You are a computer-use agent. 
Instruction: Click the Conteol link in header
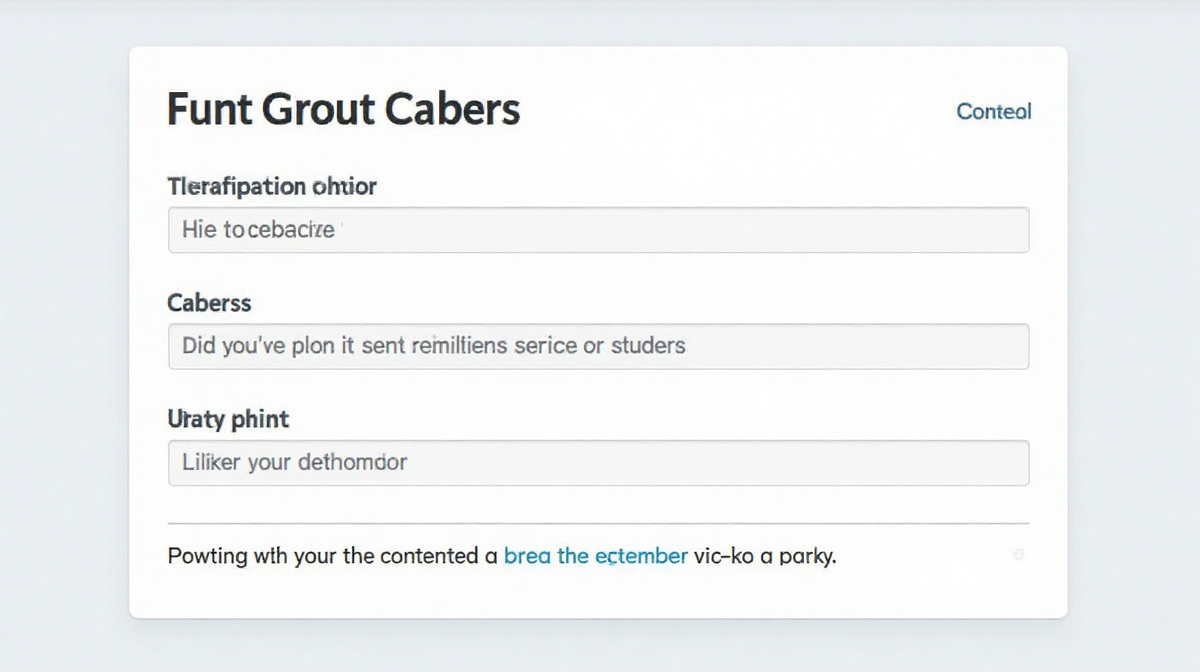(x=993, y=111)
